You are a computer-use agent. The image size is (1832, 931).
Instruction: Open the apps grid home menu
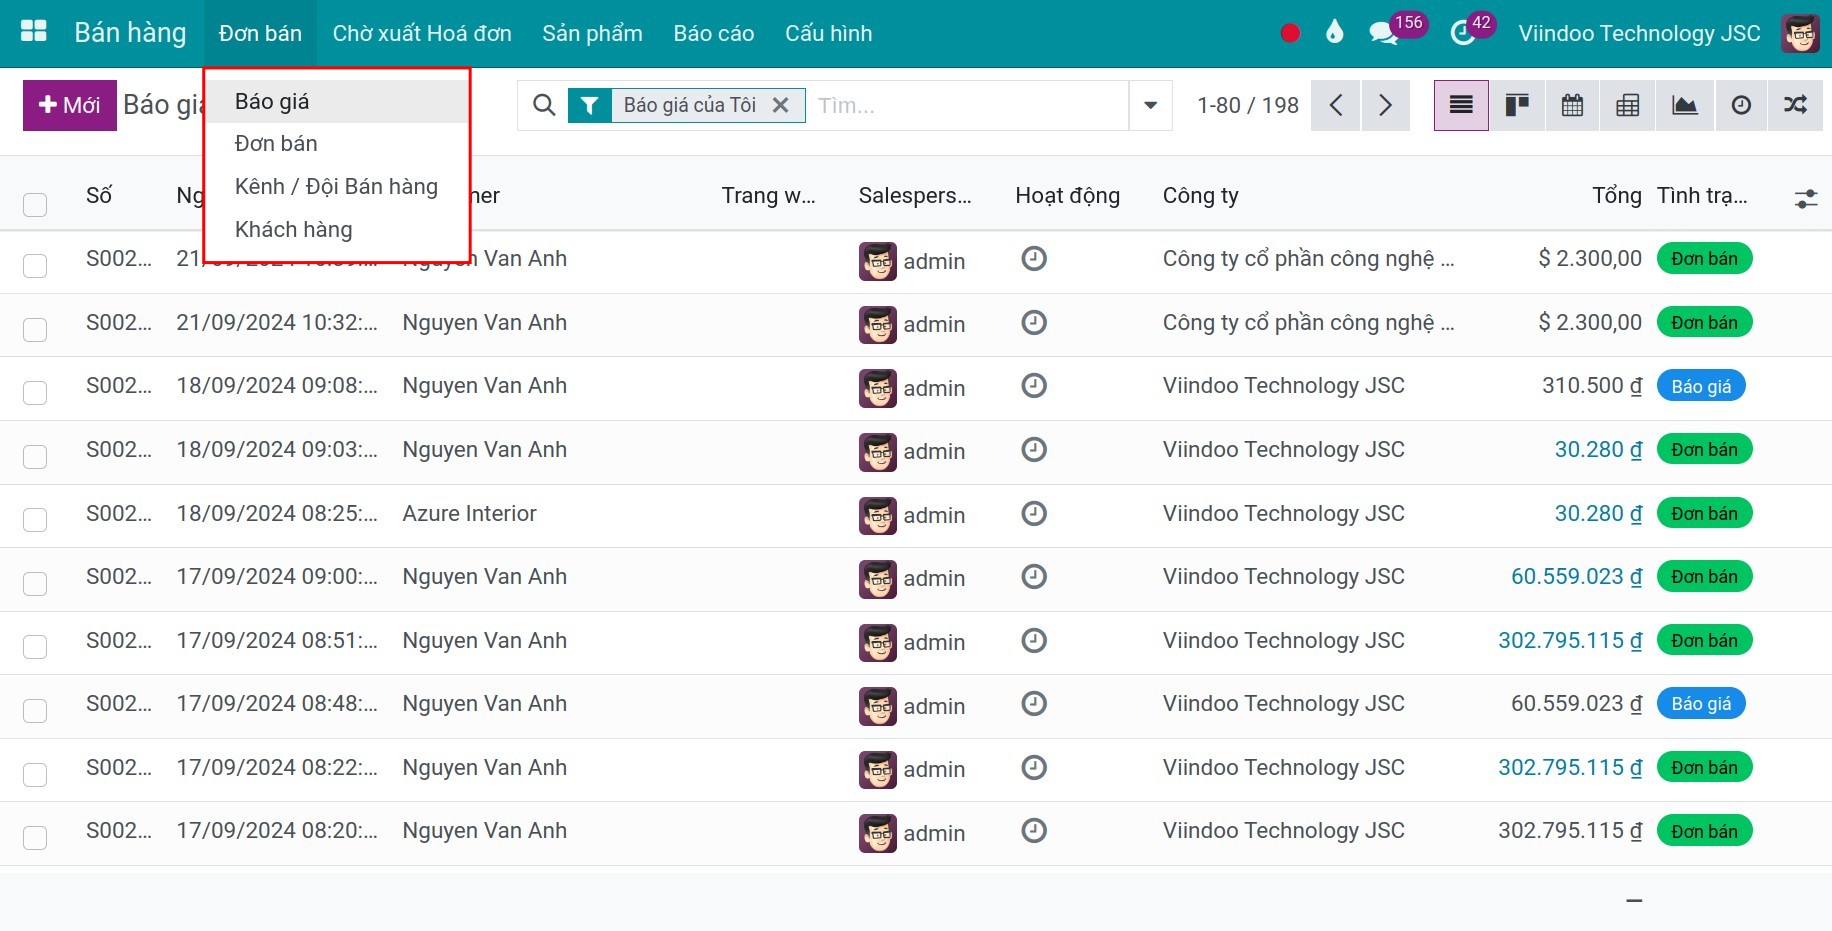pyautogui.click(x=34, y=32)
